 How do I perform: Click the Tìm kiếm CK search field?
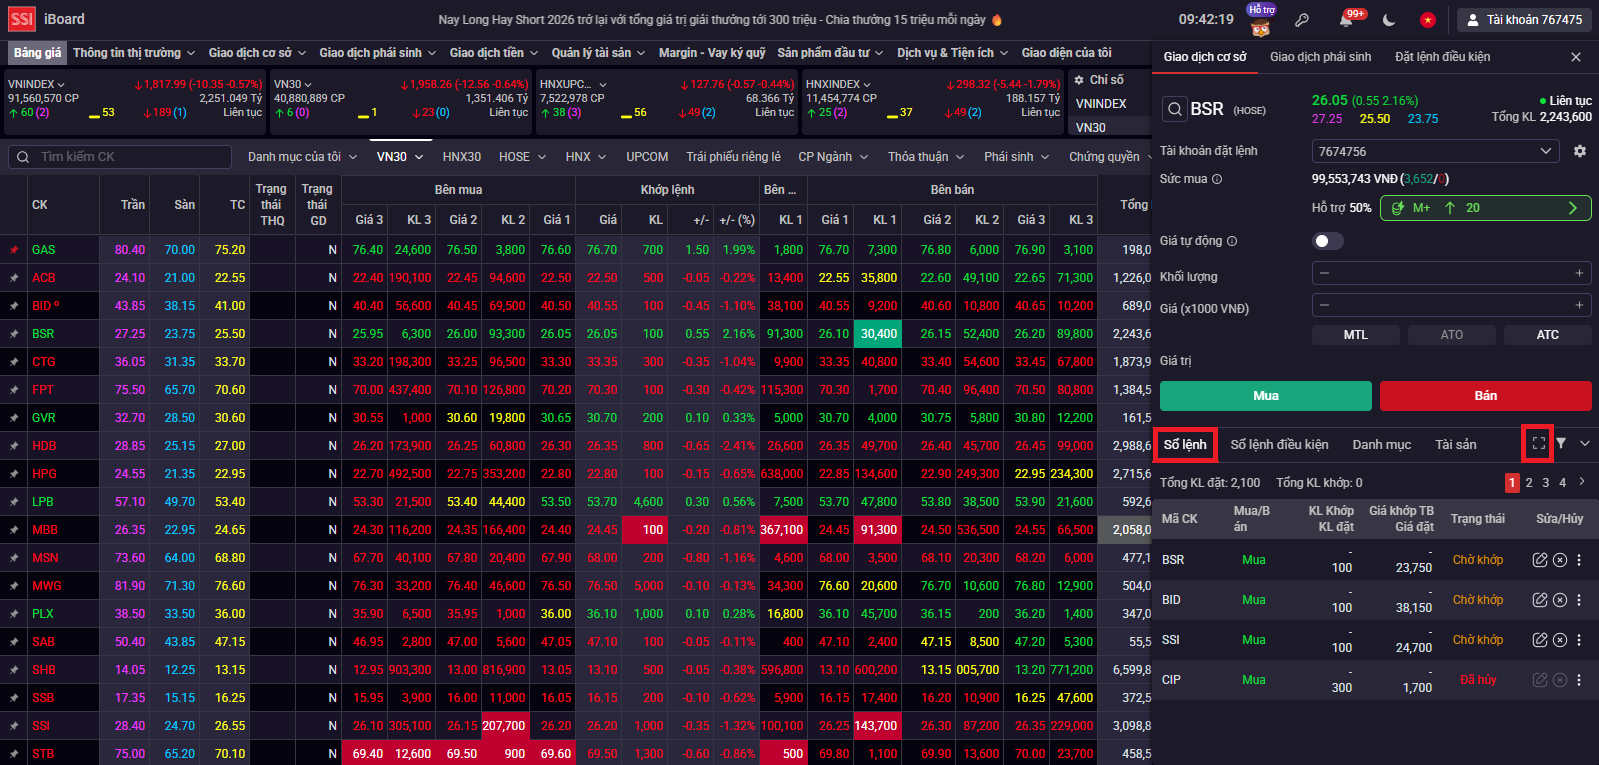coord(122,157)
